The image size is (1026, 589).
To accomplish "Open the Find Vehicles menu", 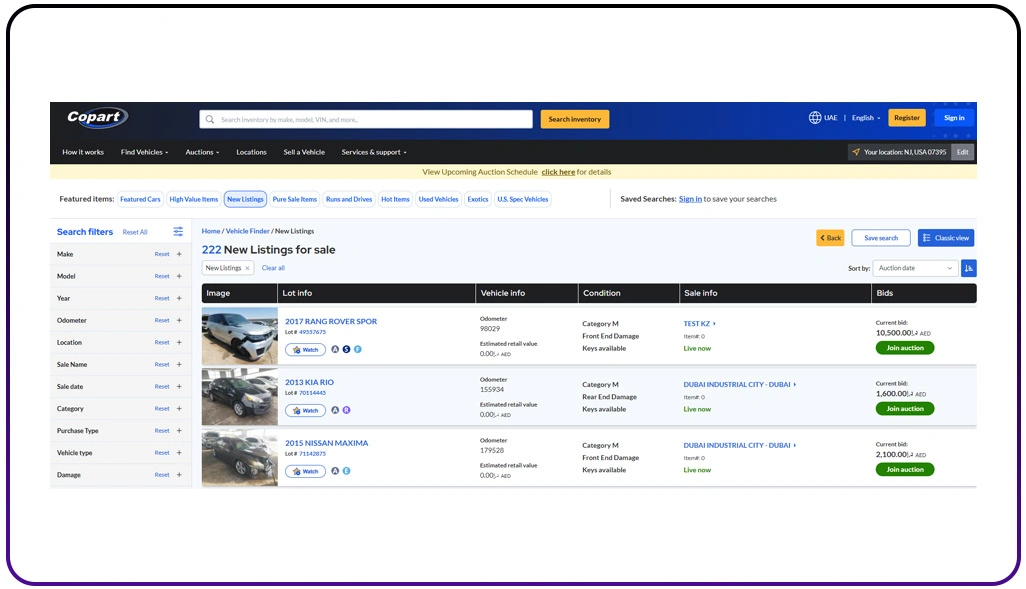I will pos(143,152).
